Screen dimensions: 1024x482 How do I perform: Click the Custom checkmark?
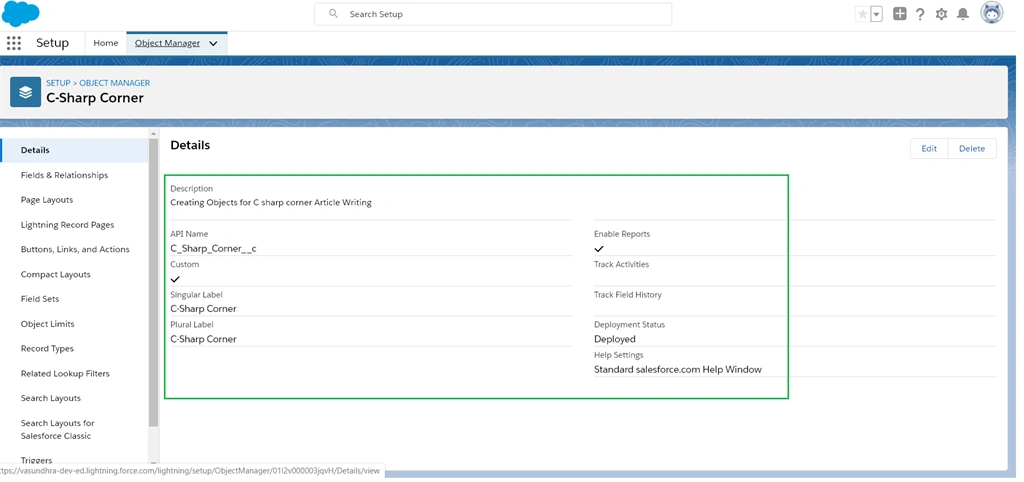pos(175,279)
